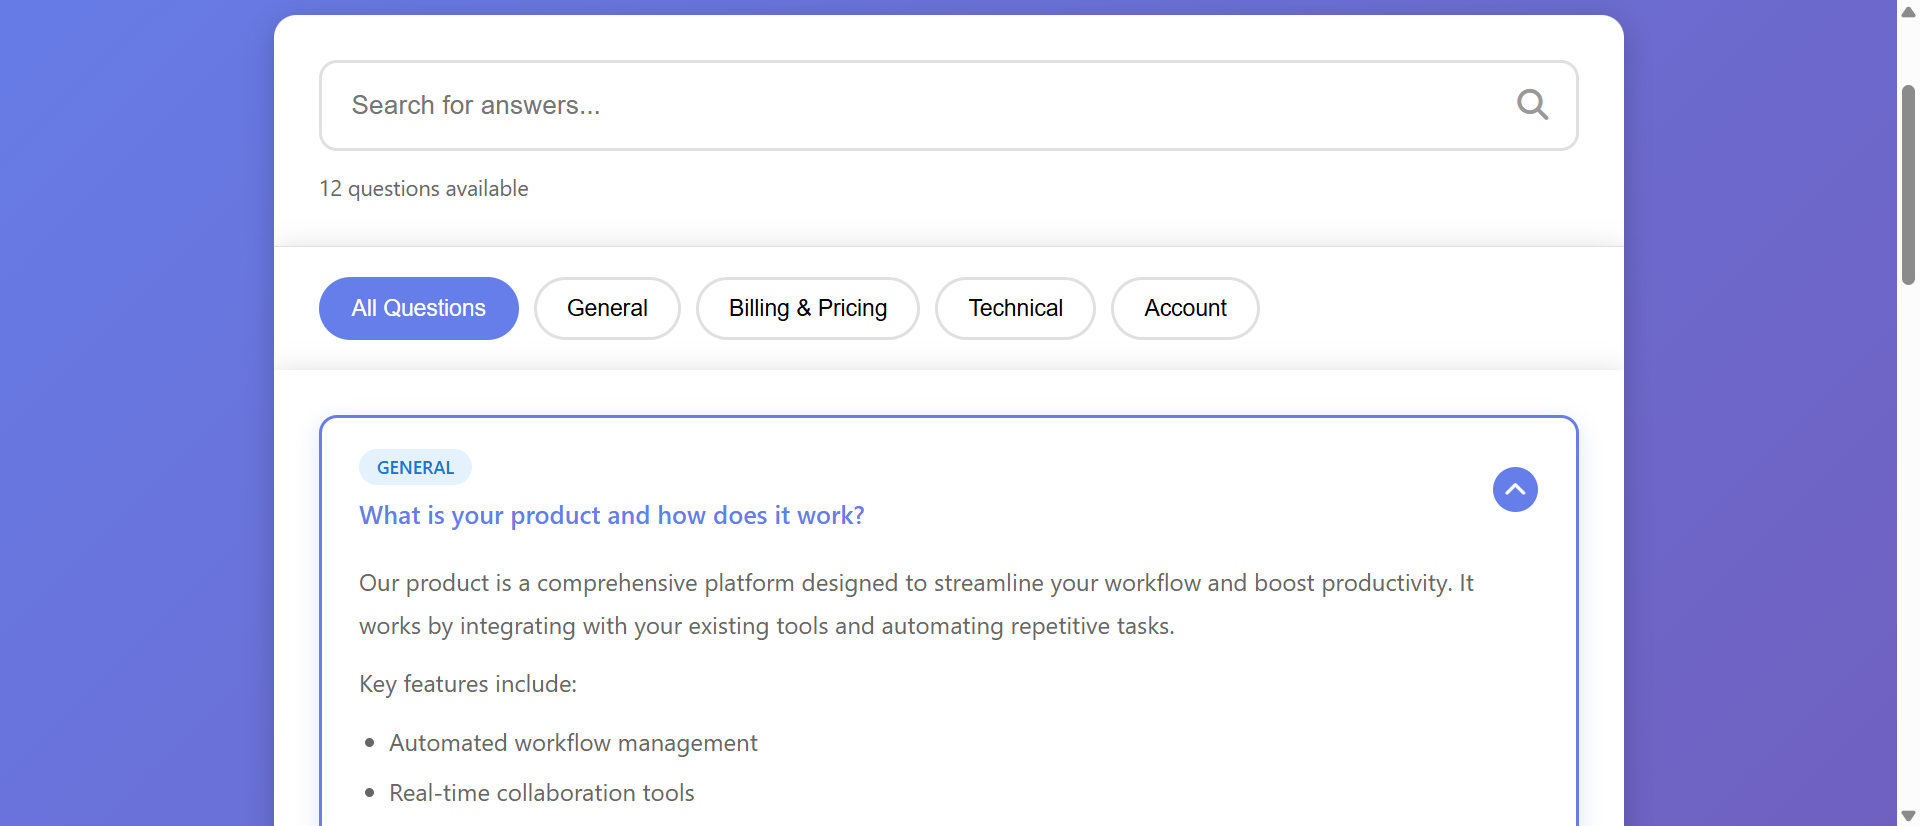Focus the Search for answers field
This screenshot has width=1920, height=826.
click(x=948, y=105)
